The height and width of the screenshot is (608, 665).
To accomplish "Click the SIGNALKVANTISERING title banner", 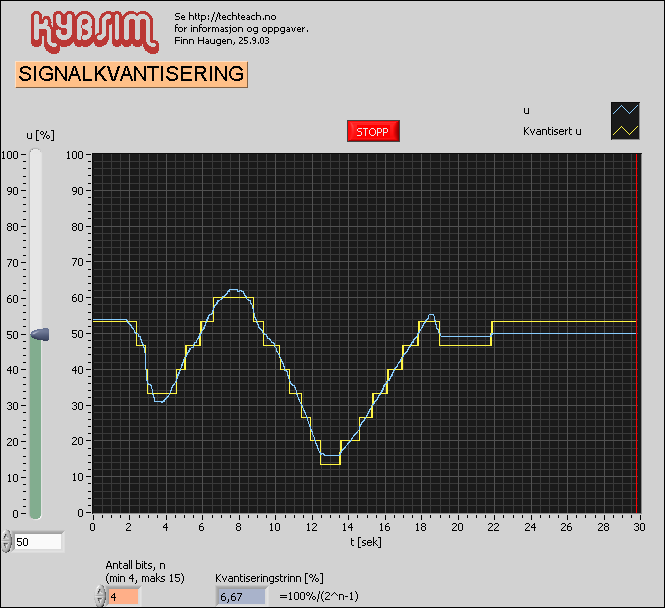I will tap(131, 74).
